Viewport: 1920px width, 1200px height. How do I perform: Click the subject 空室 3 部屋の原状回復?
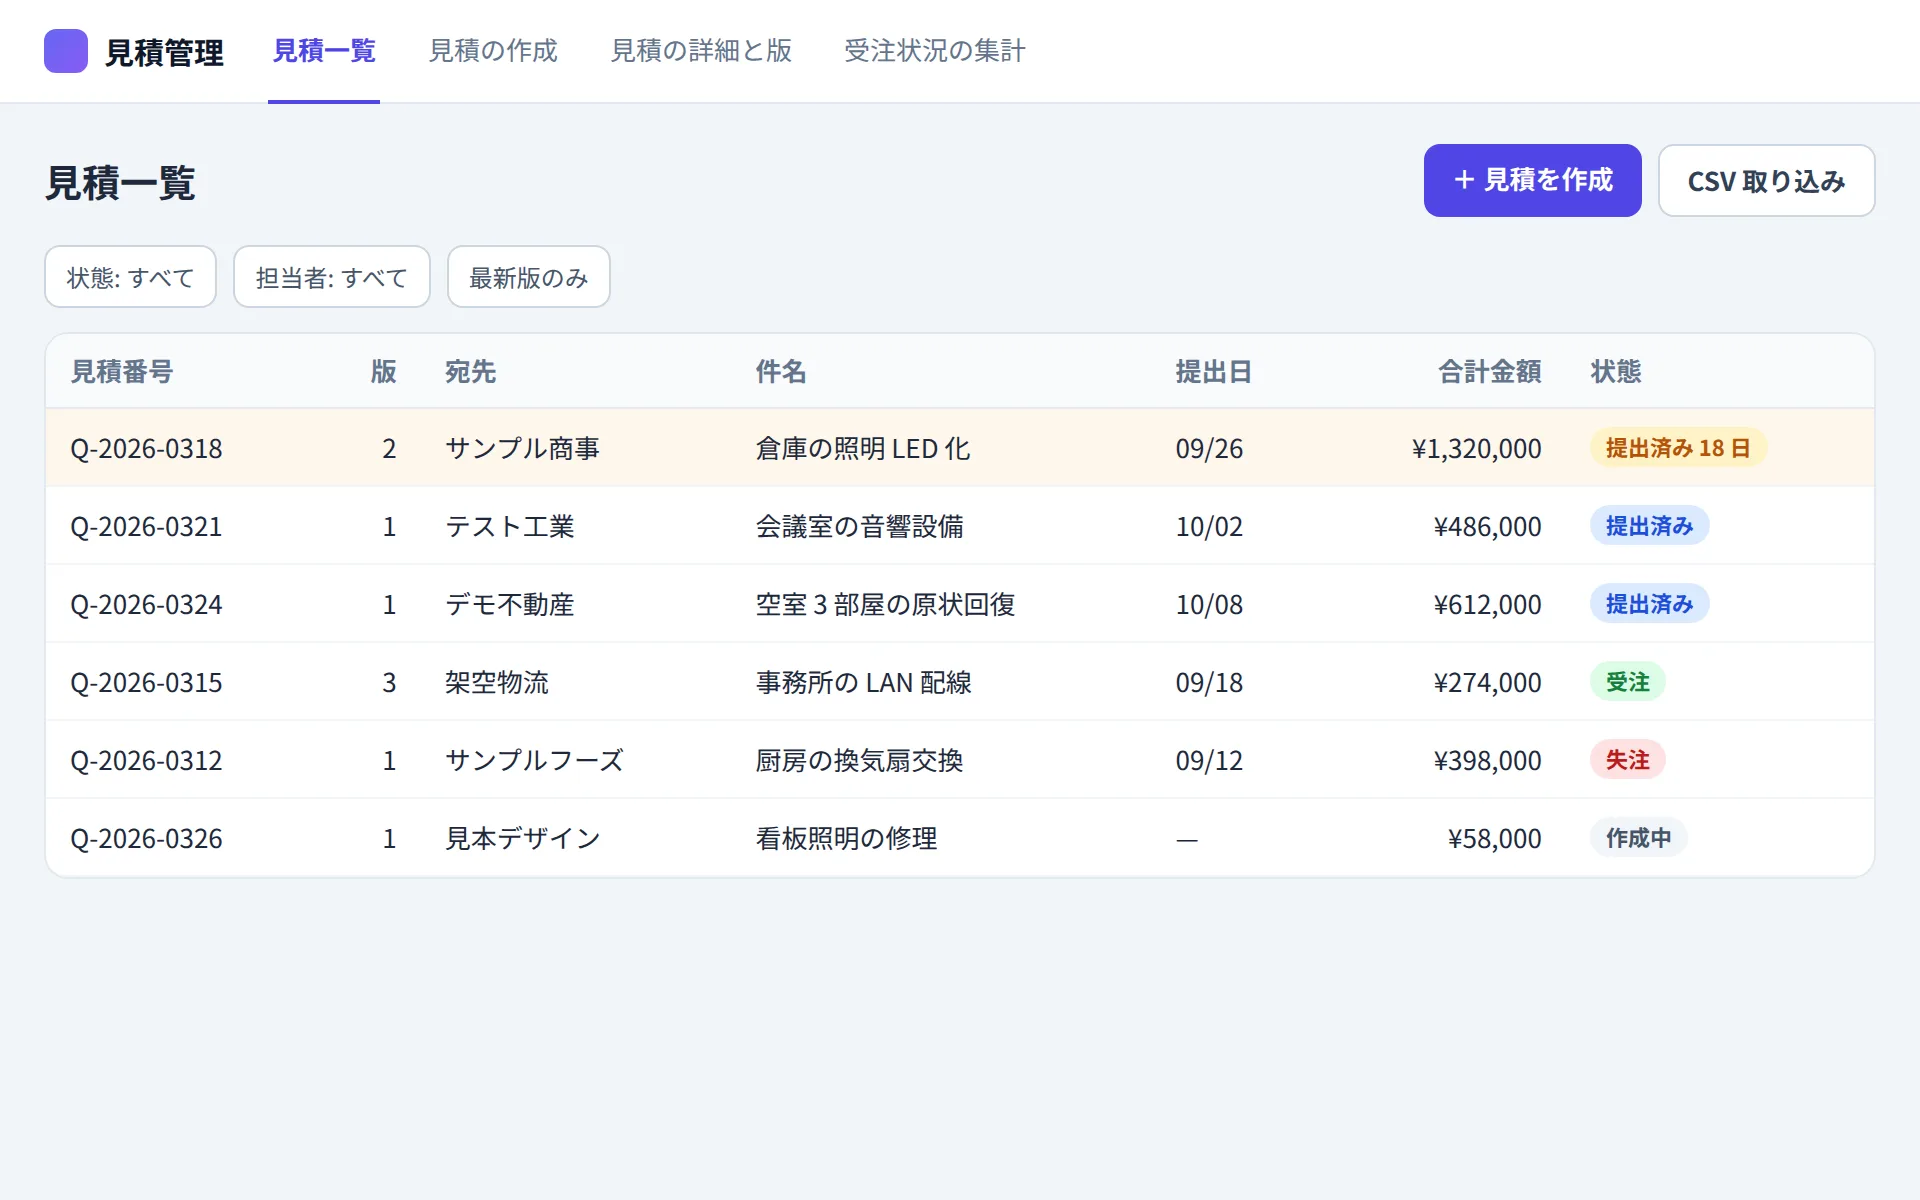click(x=885, y=604)
